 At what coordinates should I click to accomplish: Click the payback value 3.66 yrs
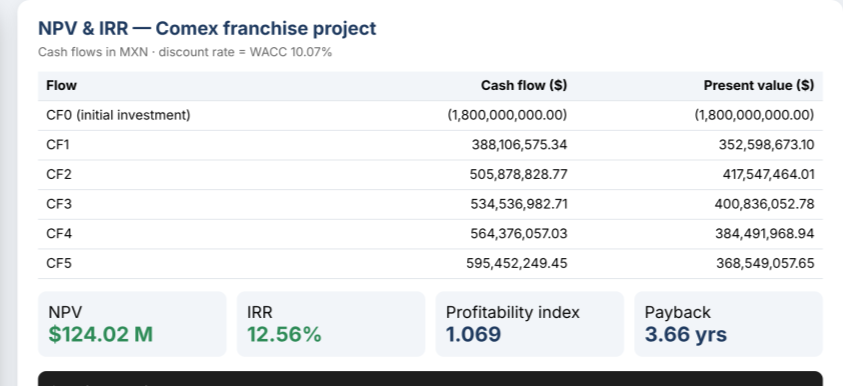pyautogui.click(x=686, y=334)
